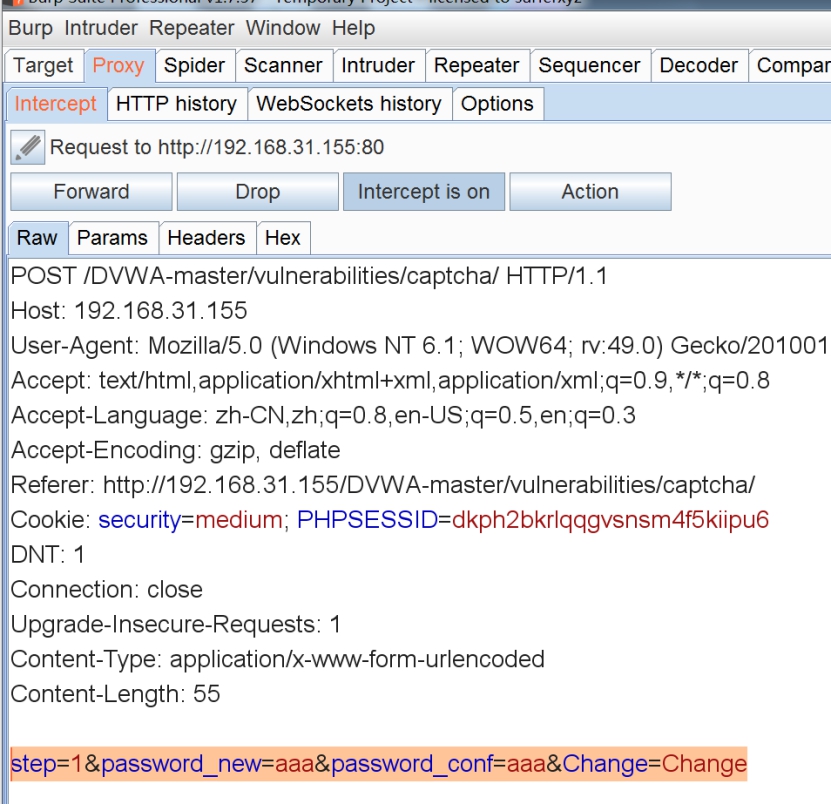Image resolution: width=831 pixels, height=804 pixels.
Task: Select the Intercept sub-tab
Action: click(56, 104)
